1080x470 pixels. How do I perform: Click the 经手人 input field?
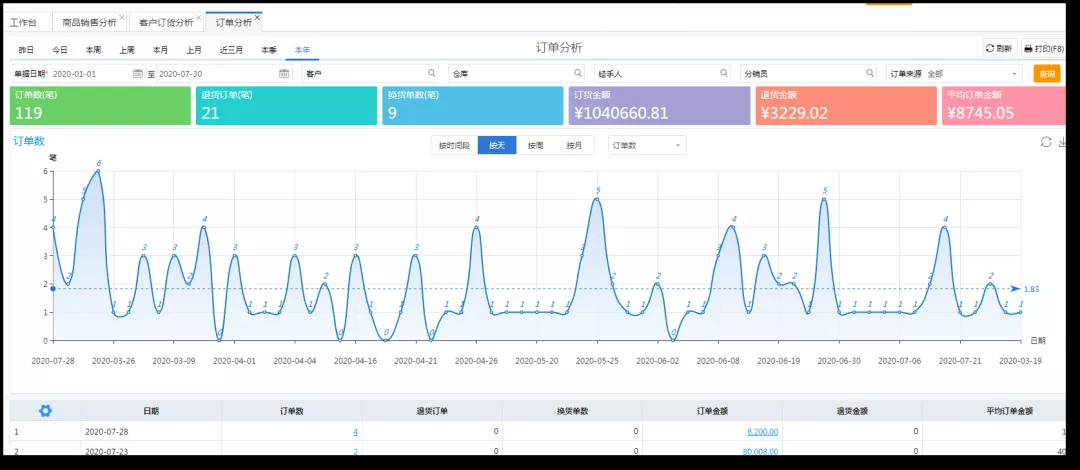tap(663, 73)
